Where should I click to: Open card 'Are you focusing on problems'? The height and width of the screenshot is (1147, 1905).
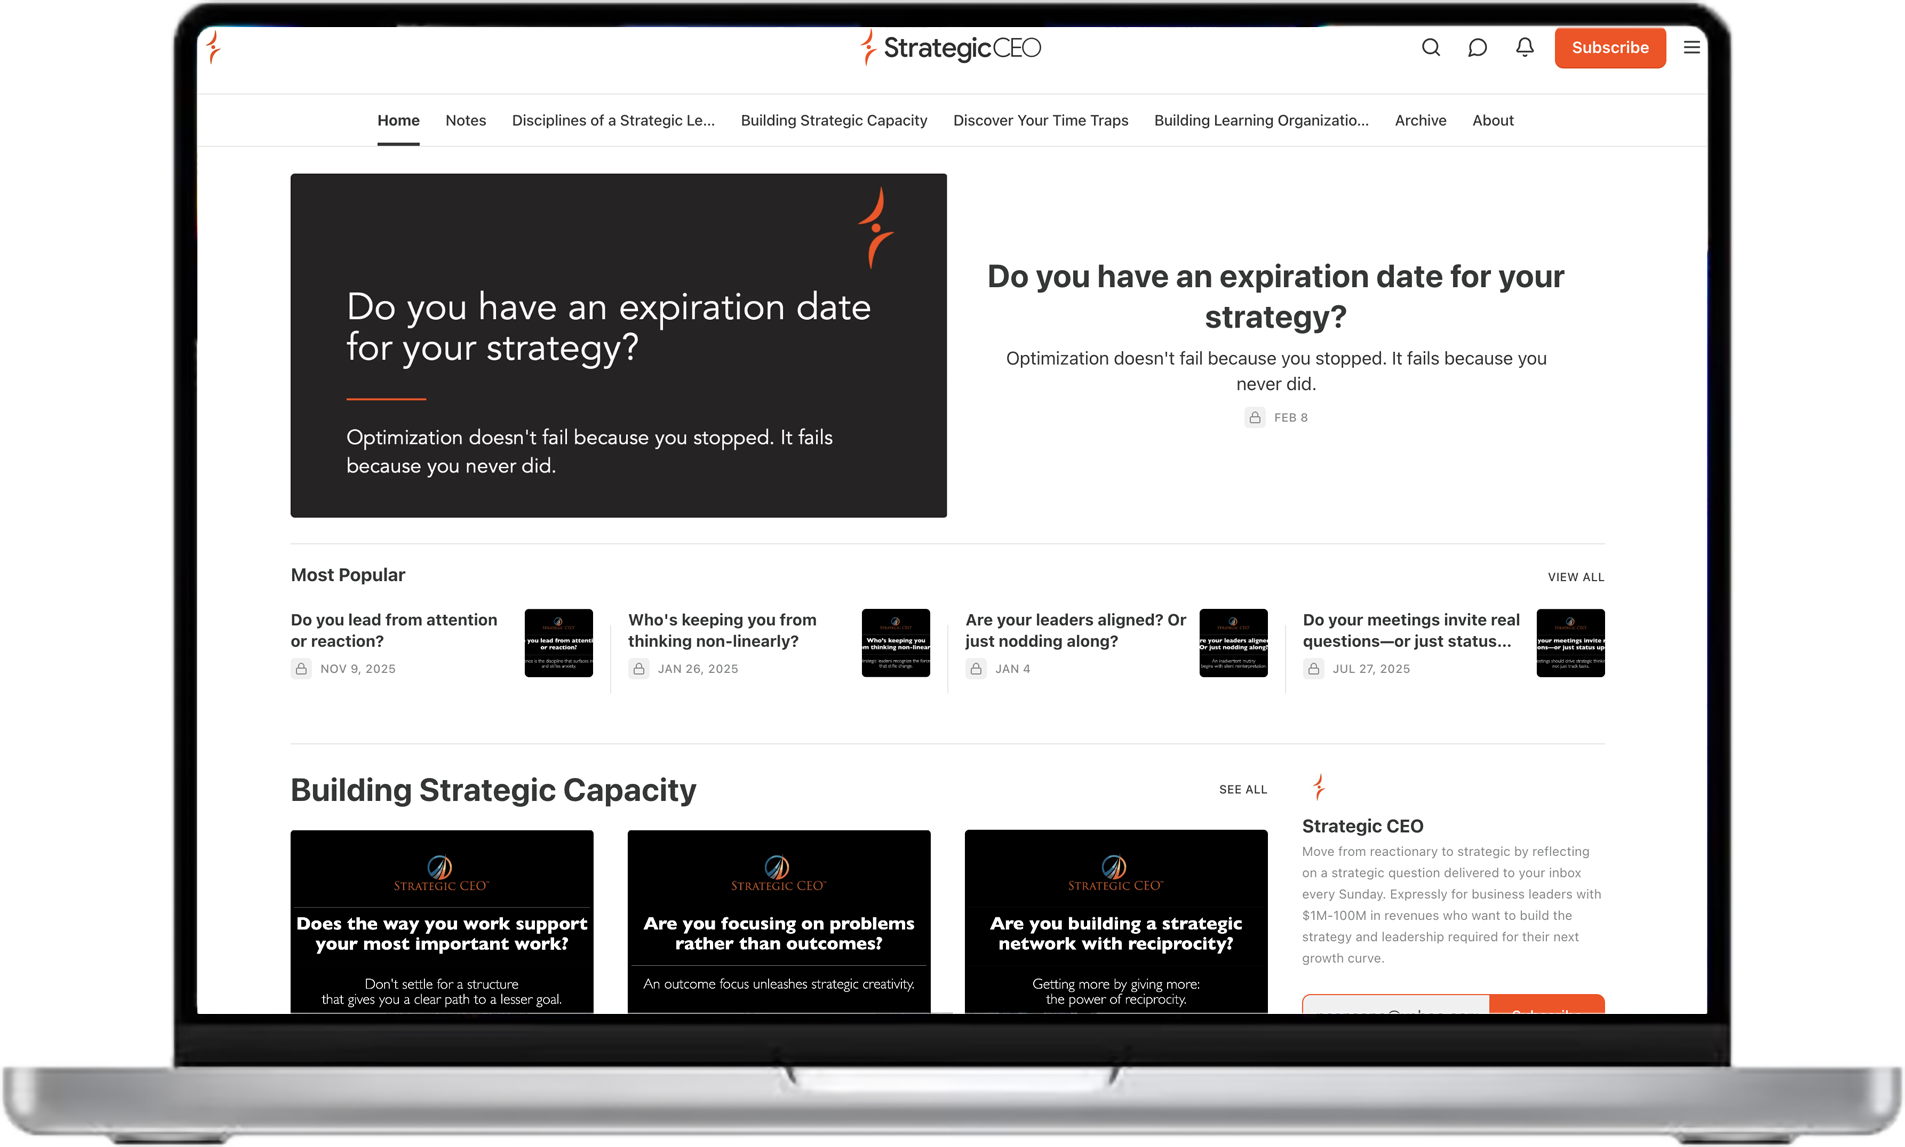point(779,921)
